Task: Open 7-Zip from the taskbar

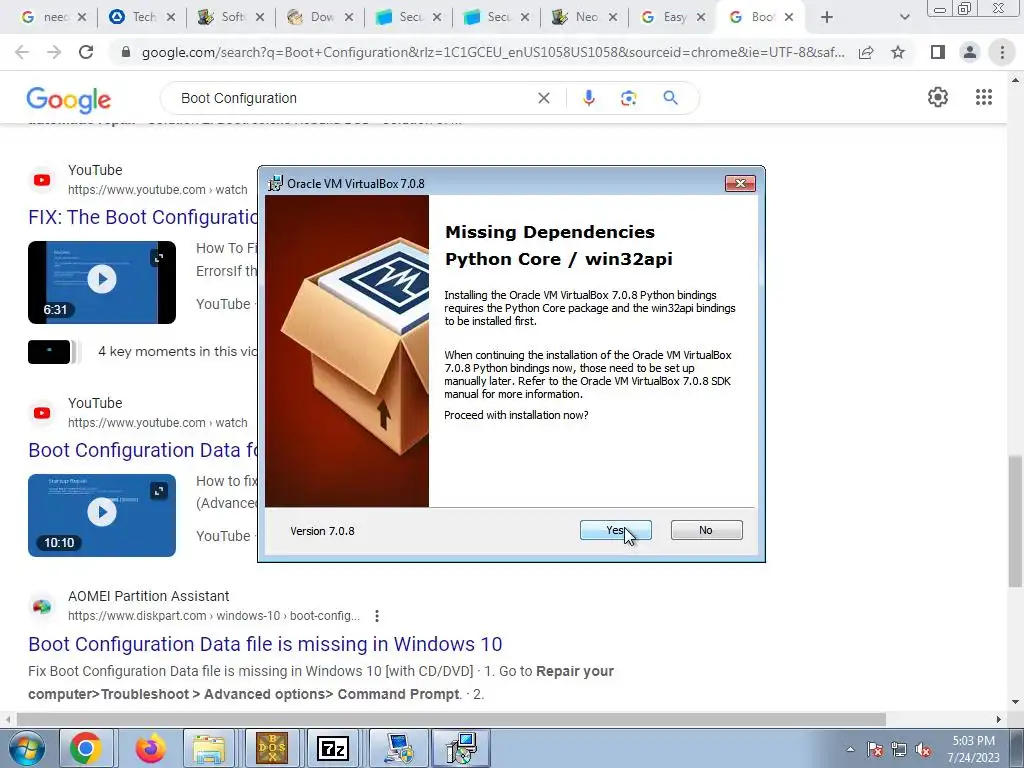Action: (333, 748)
